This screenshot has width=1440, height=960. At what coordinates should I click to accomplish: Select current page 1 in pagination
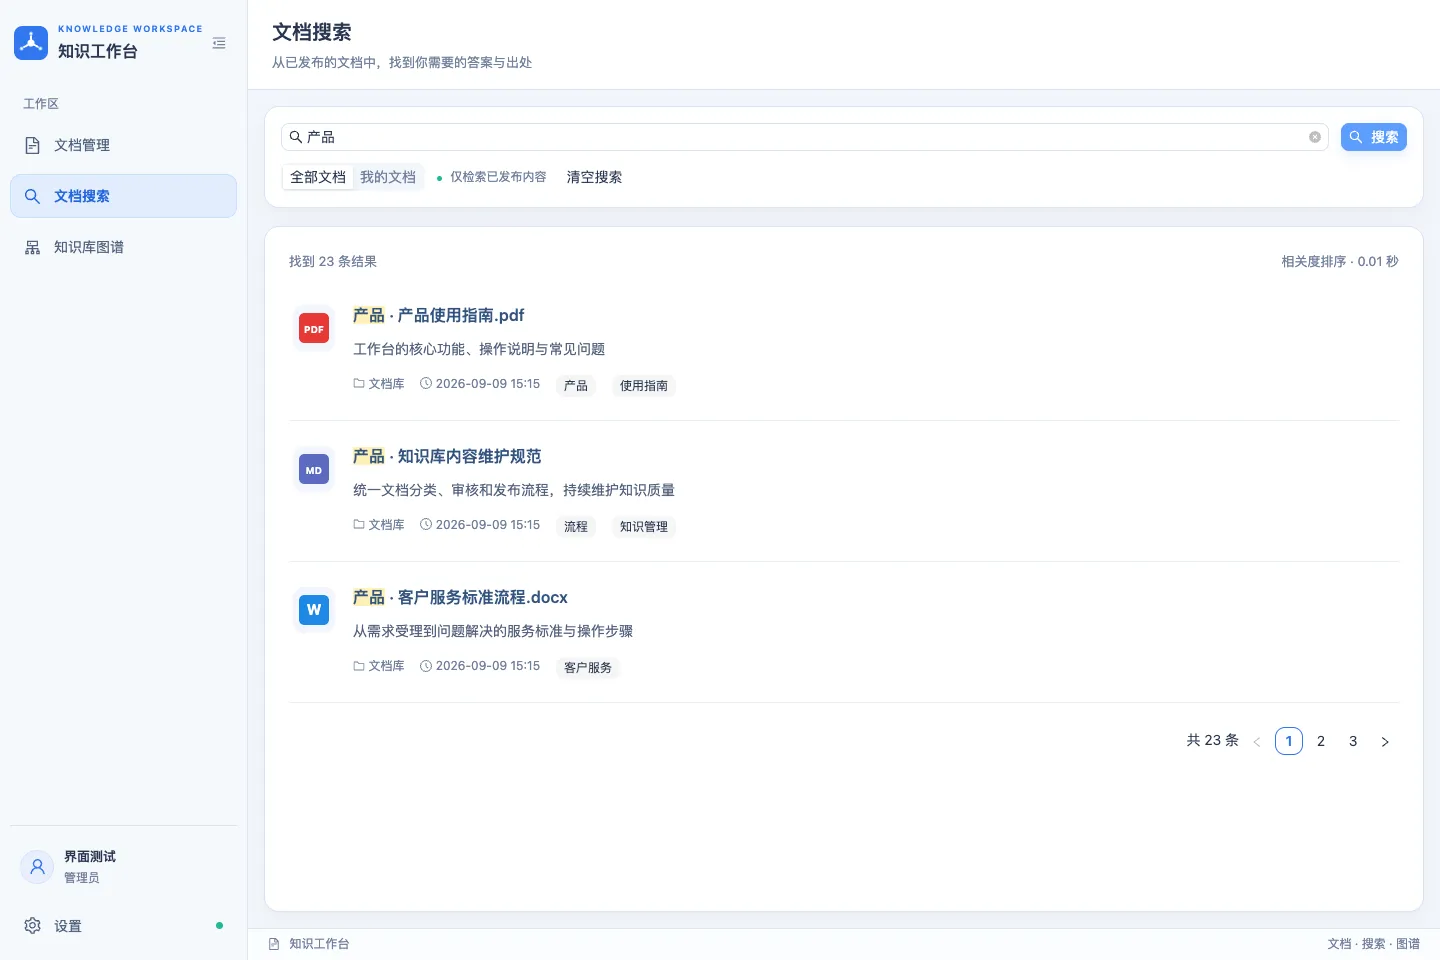point(1289,742)
